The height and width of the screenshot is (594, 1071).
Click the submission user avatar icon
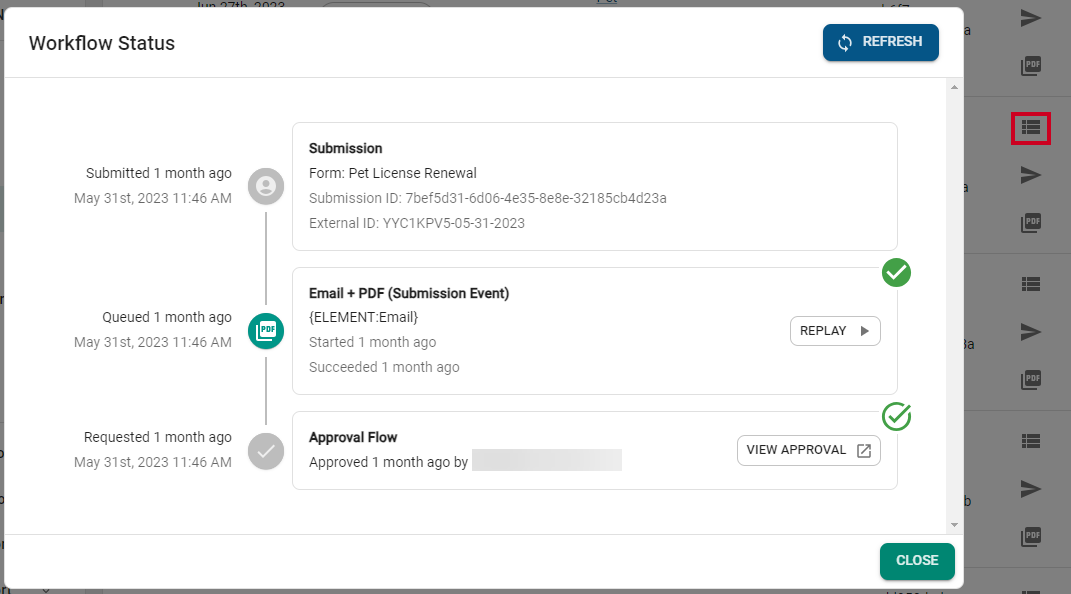(x=266, y=186)
